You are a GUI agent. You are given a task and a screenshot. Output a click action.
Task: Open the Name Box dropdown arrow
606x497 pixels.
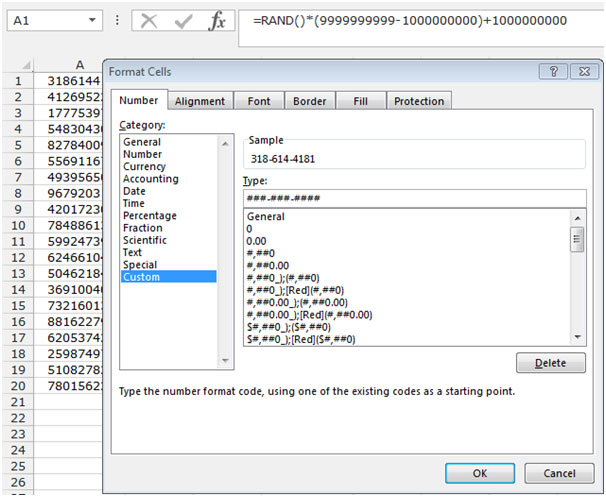pos(93,21)
